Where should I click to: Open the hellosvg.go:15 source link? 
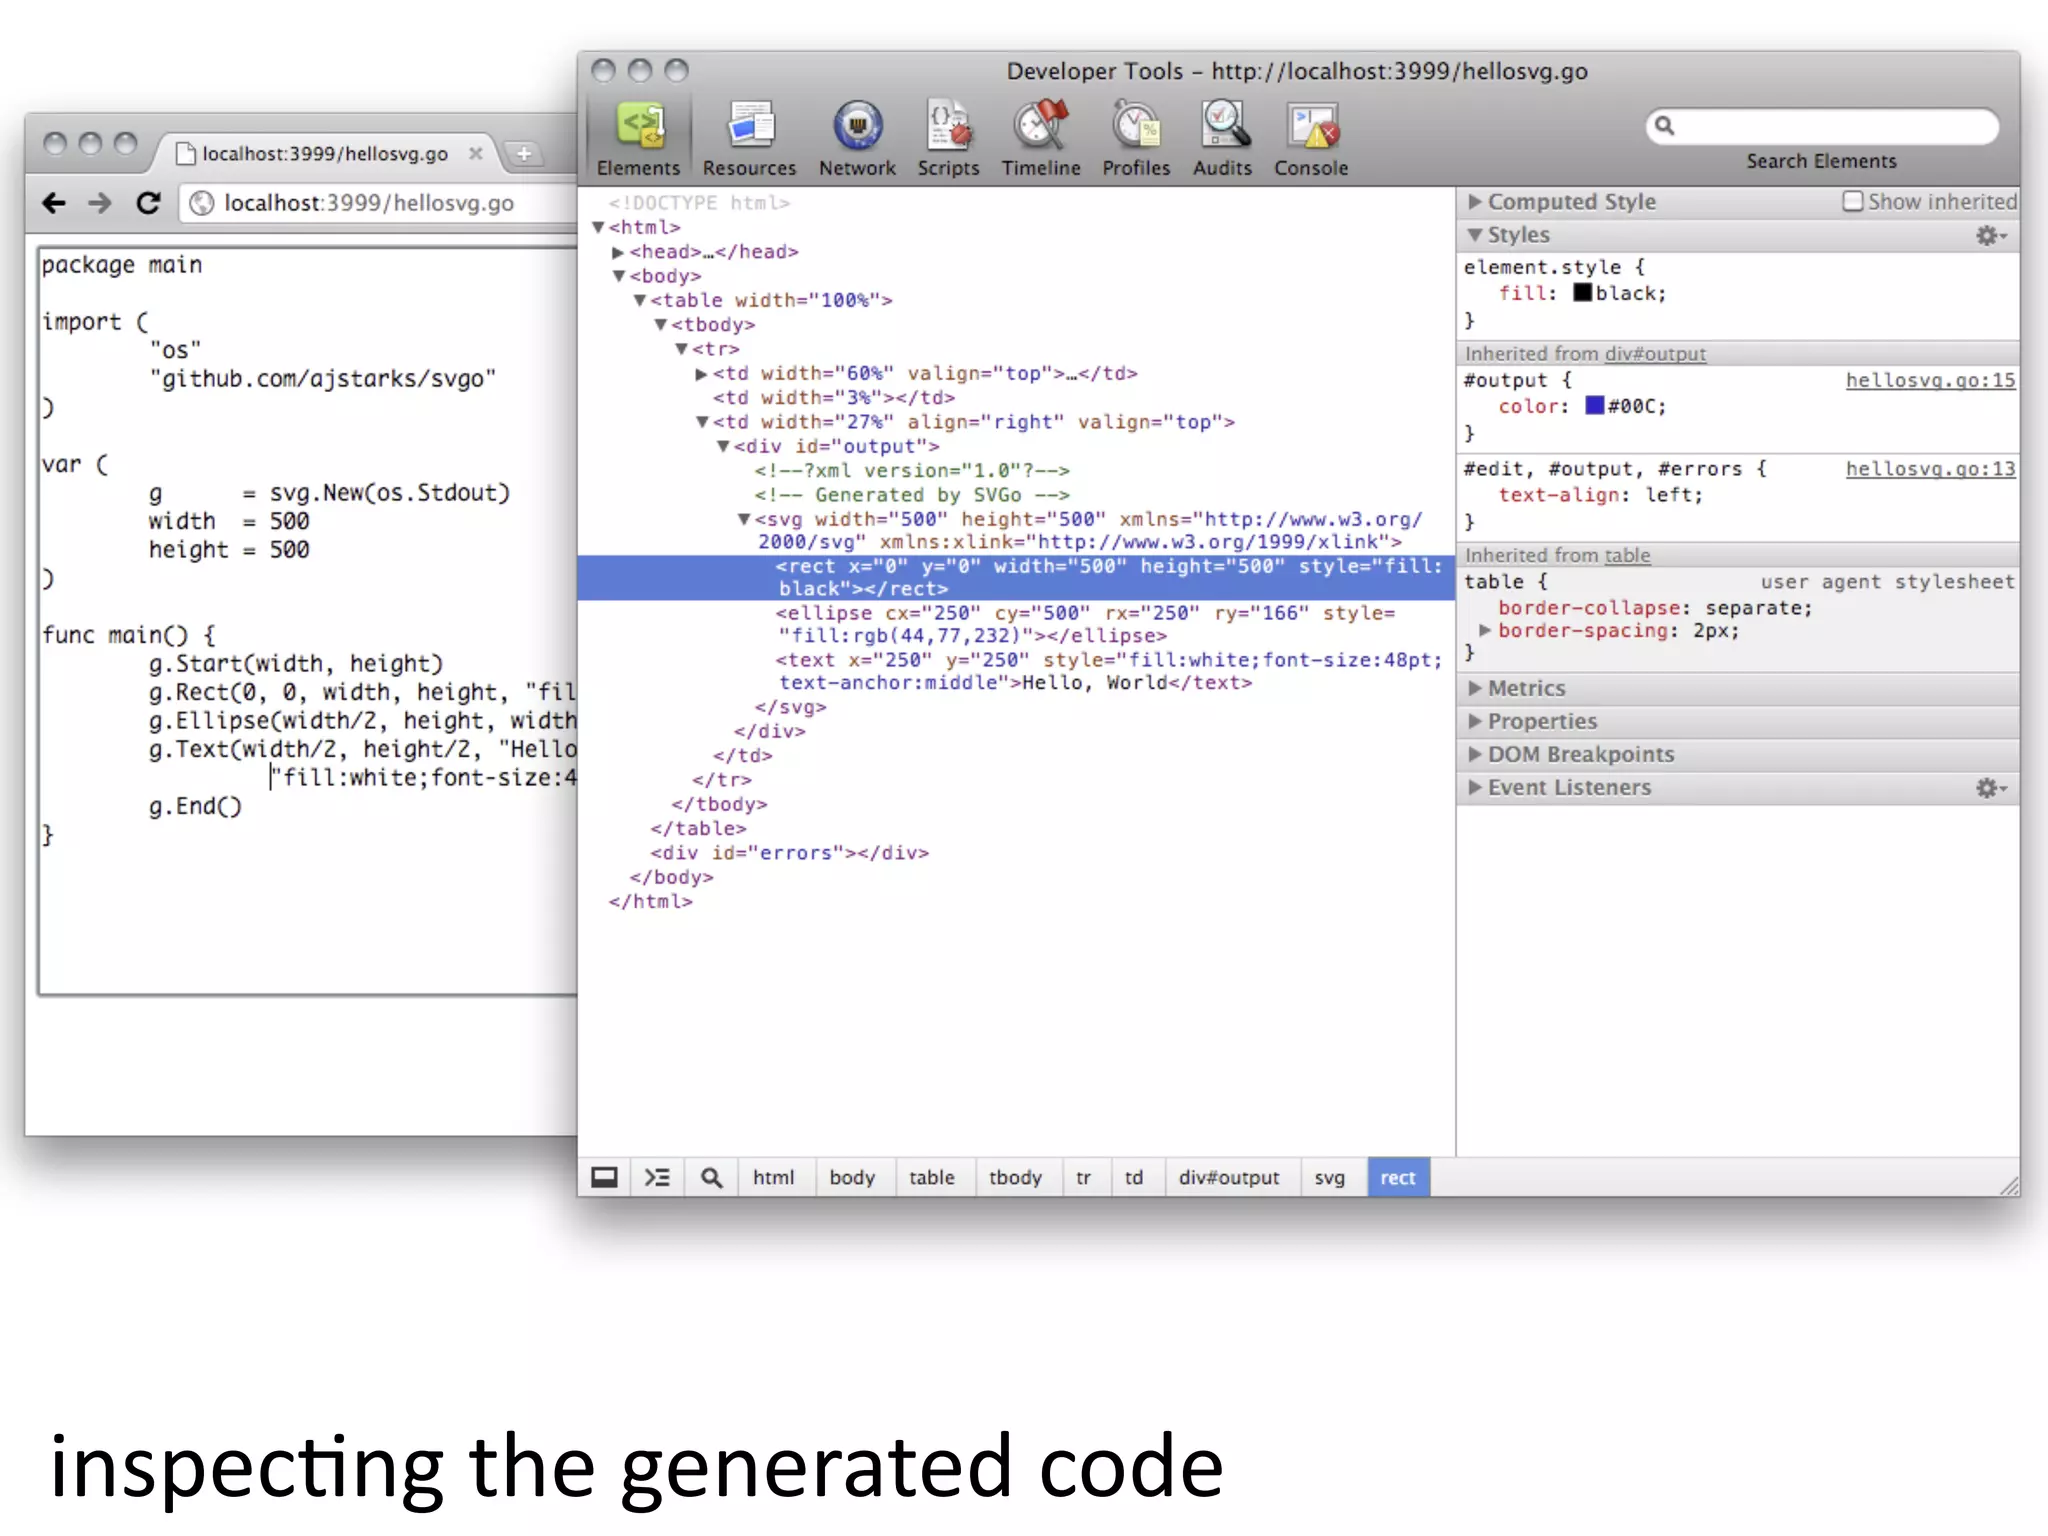(1930, 380)
